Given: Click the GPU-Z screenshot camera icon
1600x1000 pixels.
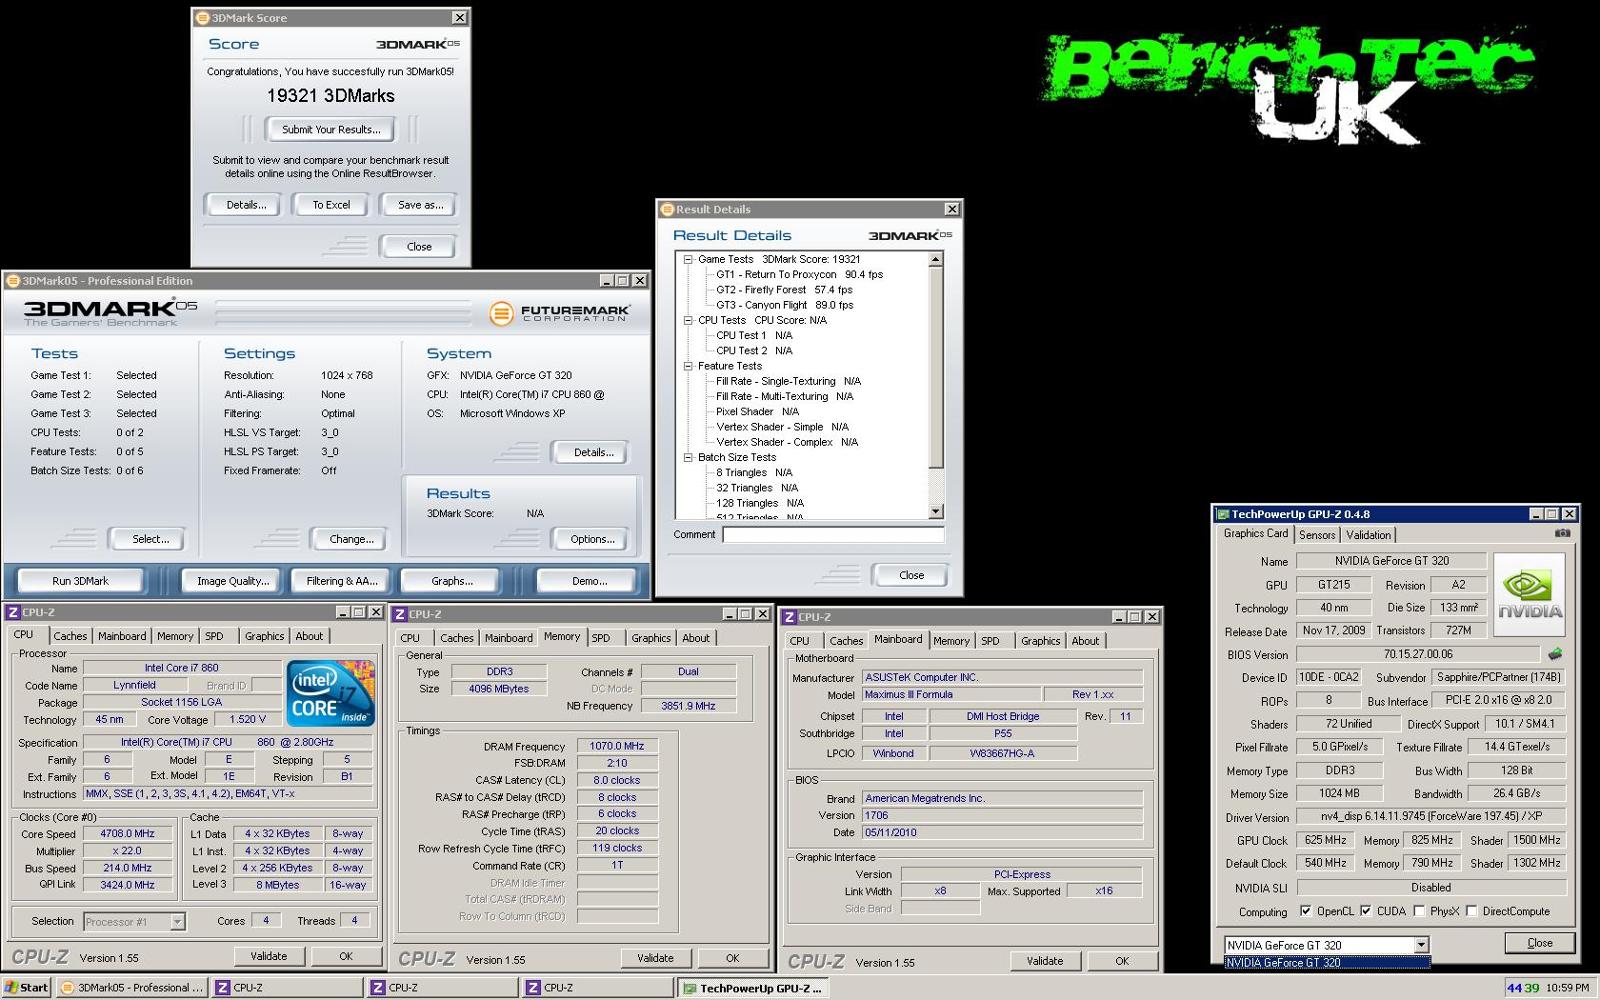Looking at the screenshot, I should [1562, 533].
